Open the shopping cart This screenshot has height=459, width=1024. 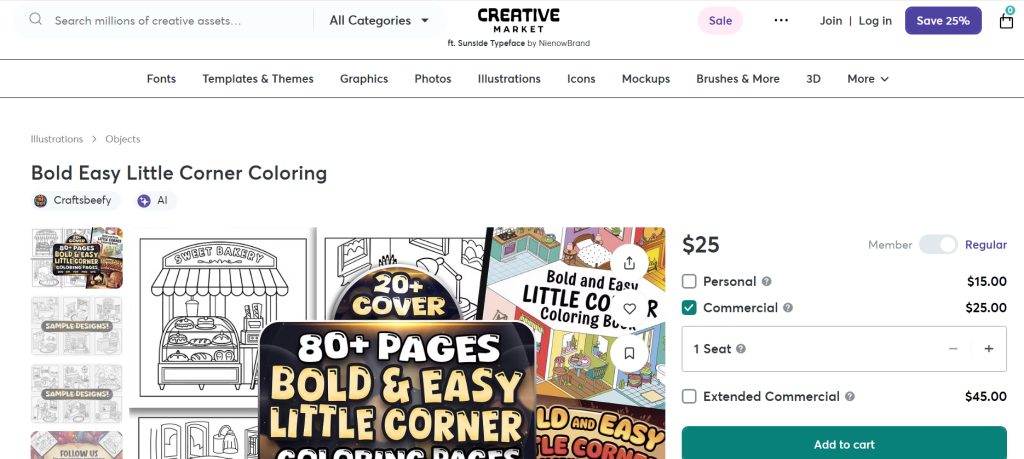coord(1006,20)
